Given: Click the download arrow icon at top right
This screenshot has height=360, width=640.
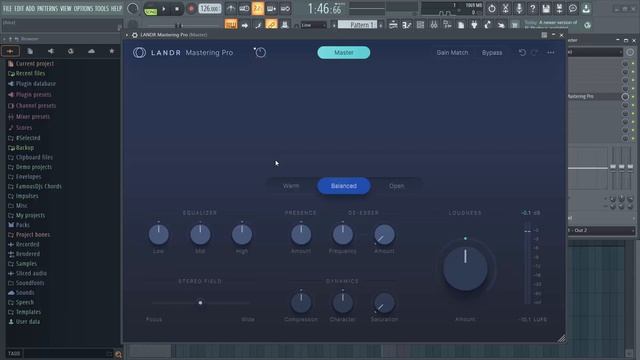Looking at the screenshot, I should point(586,8).
